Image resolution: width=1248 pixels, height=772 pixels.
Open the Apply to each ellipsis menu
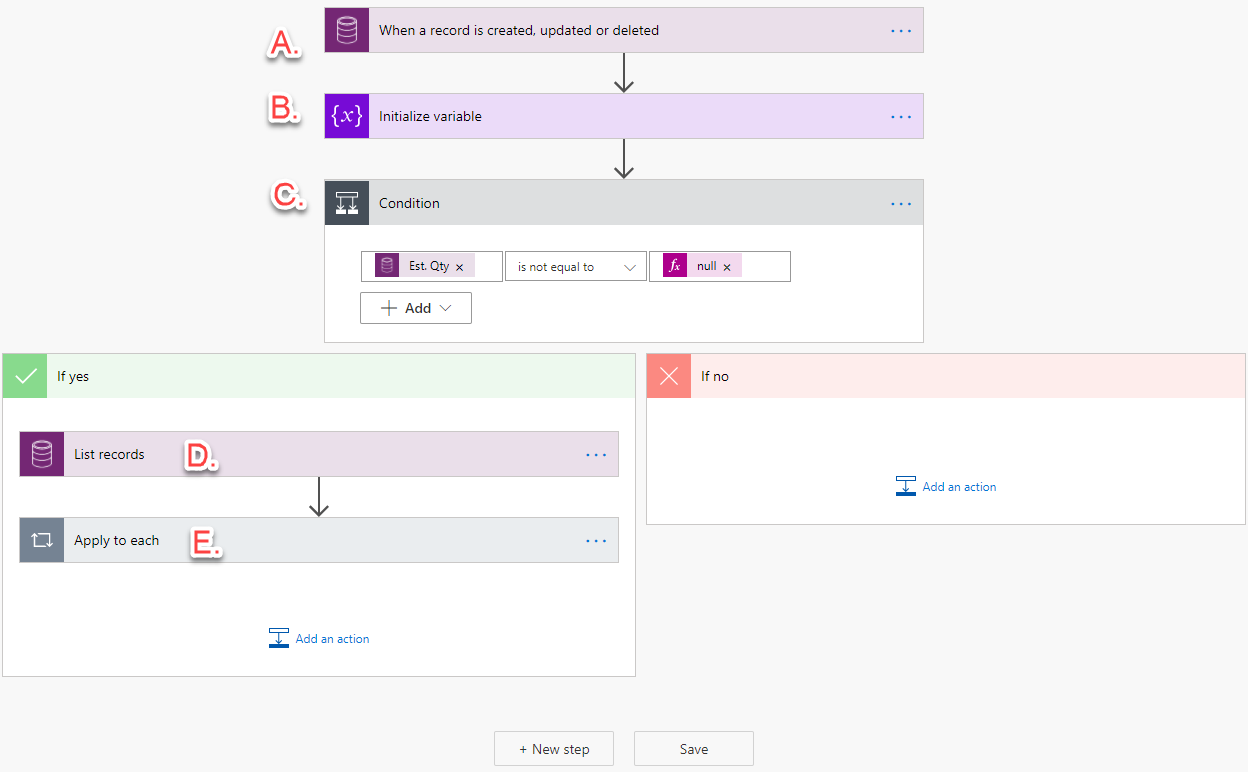pos(596,540)
